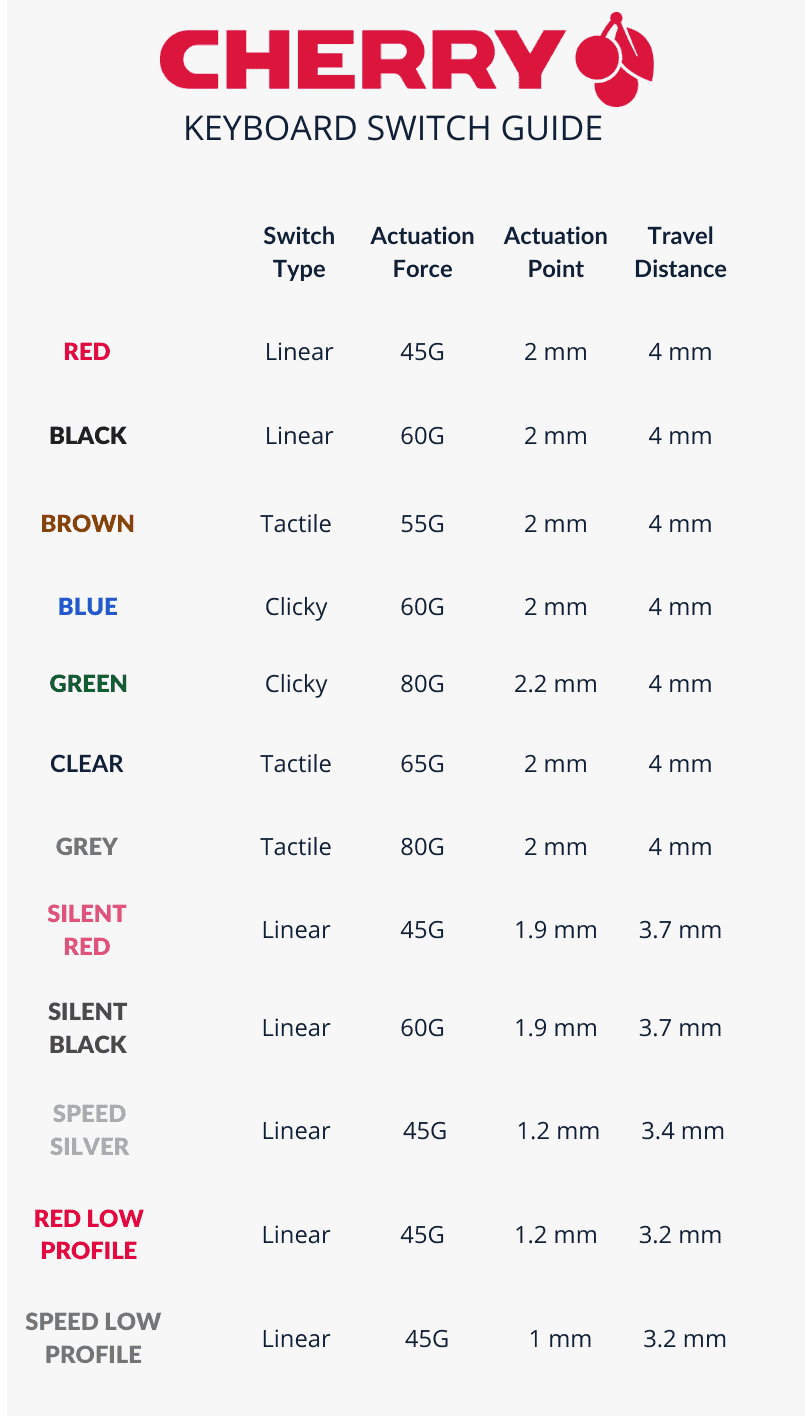Select the SPEED SILVER switch name

[x=89, y=1130]
